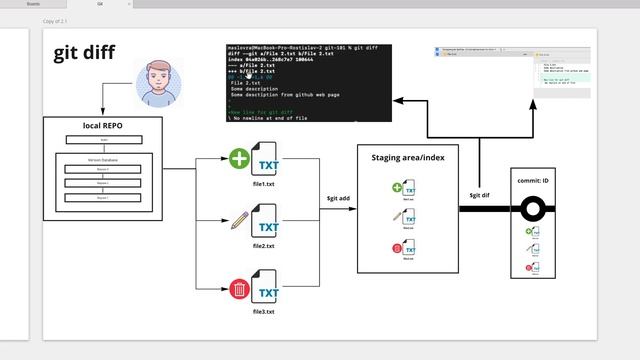Select the commit circle node on timeline

coord(533,209)
